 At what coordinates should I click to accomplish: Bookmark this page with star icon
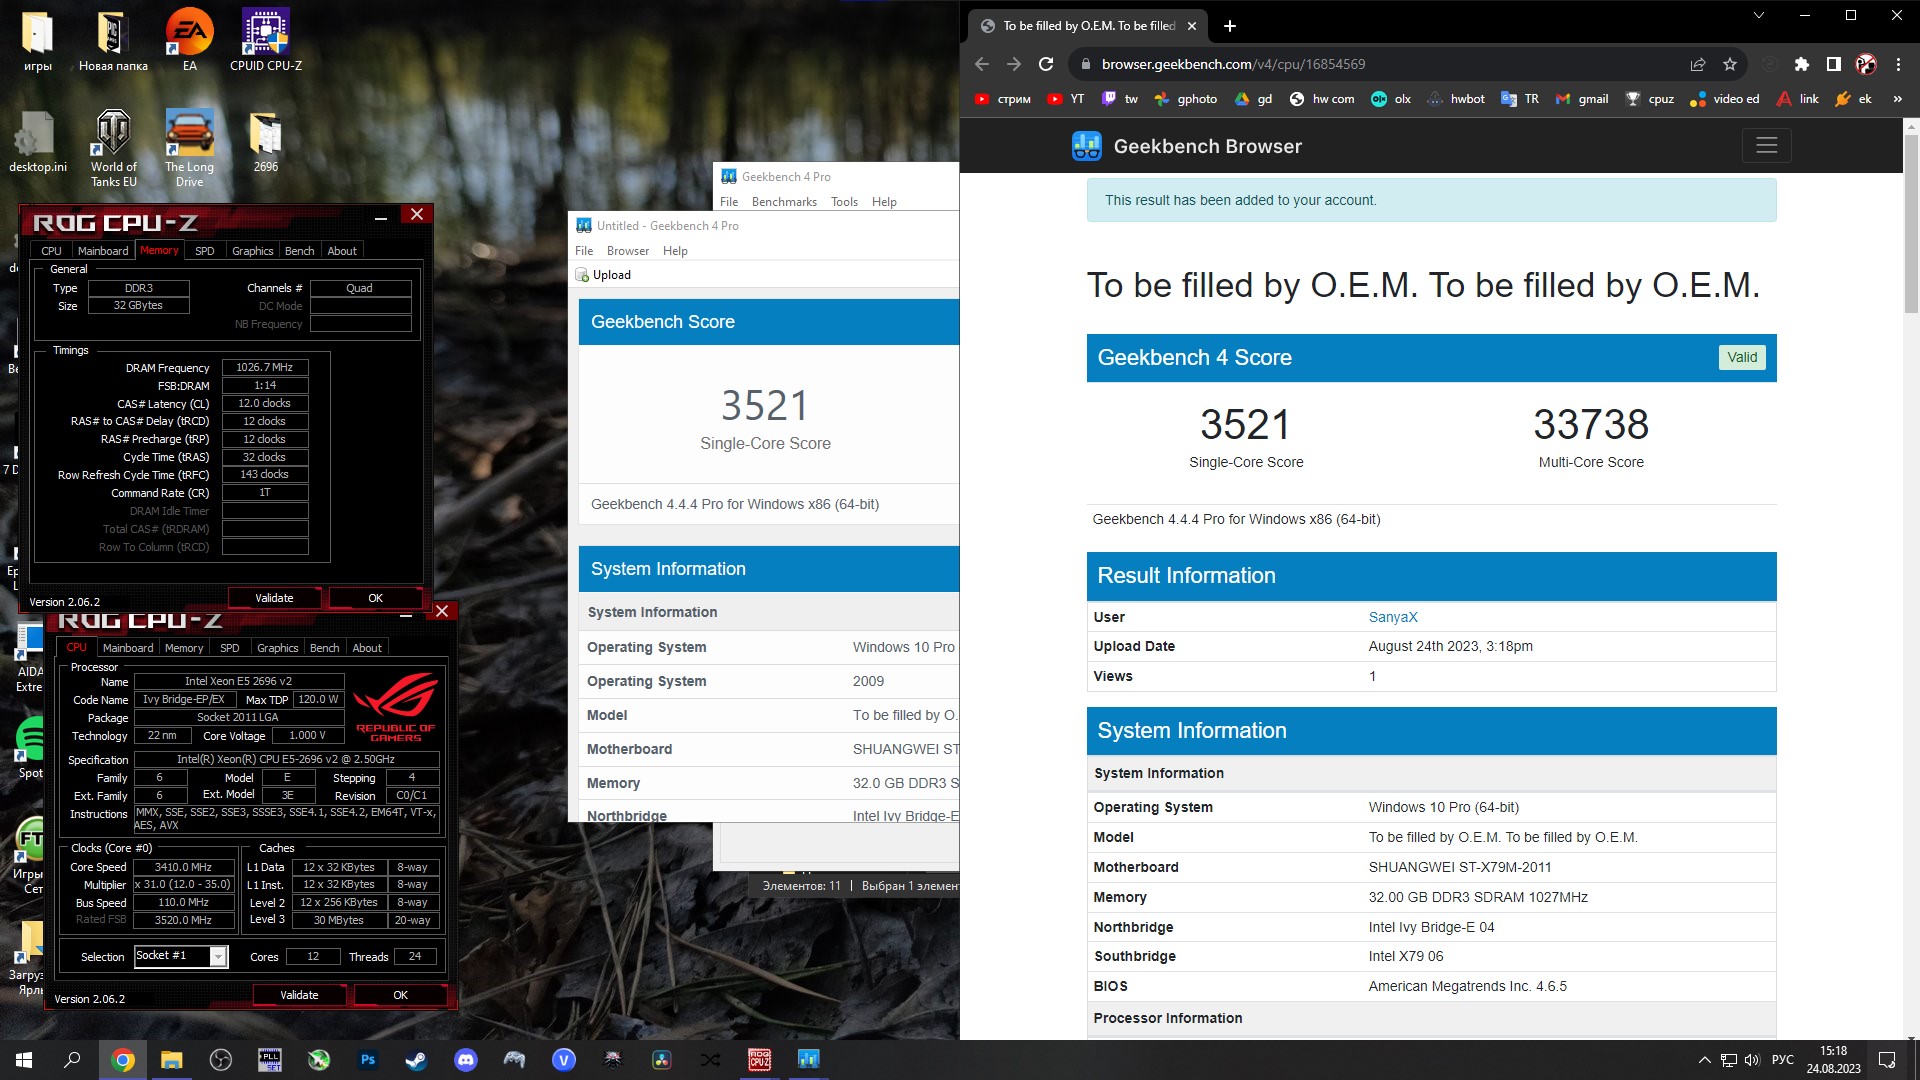[x=1730, y=64]
